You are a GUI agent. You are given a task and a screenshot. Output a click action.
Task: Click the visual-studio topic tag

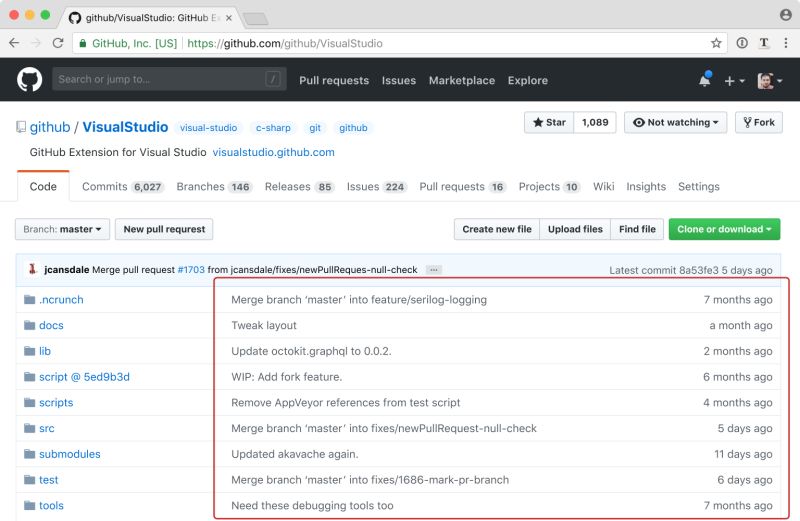pyautogui.click(x=208, y=128)
